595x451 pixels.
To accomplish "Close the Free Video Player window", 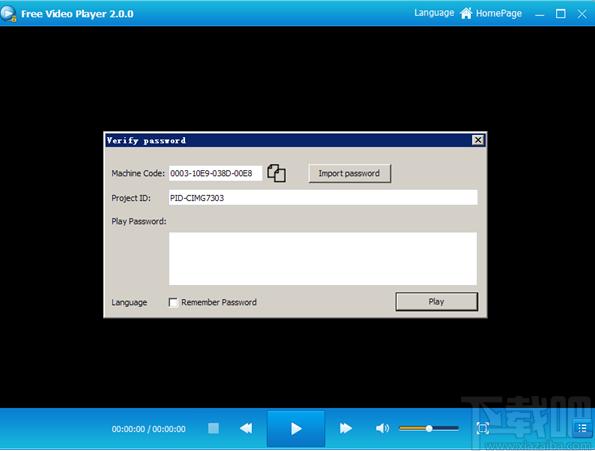I will point(582,14).
